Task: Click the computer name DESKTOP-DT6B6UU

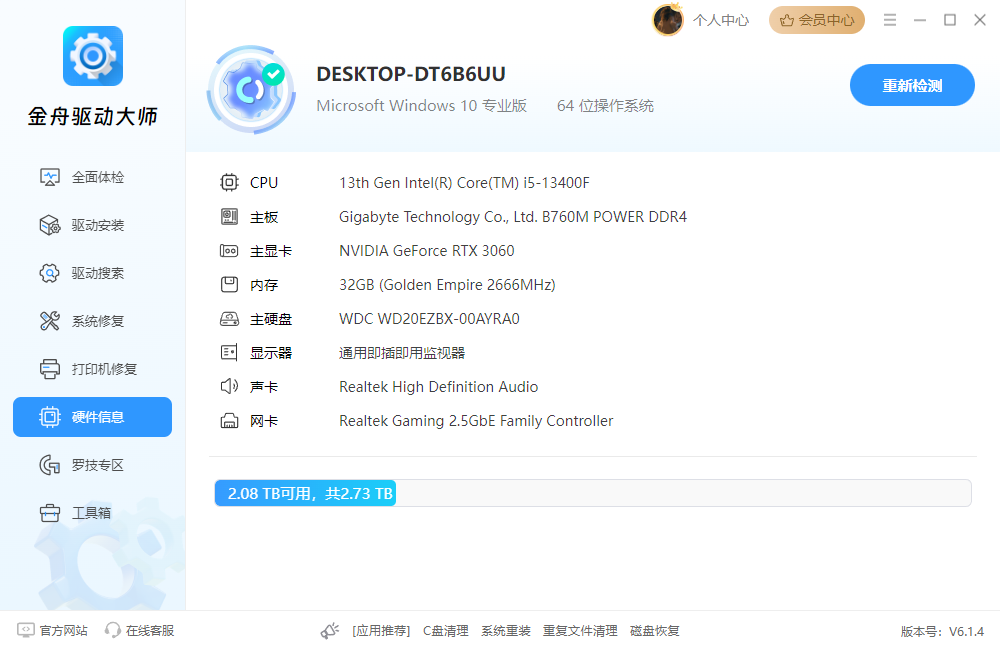Action: coord(411,74)
